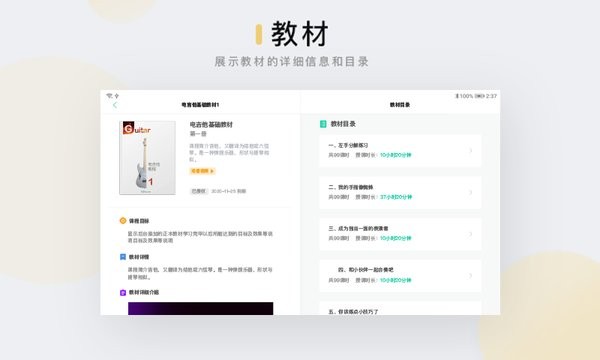Image resolution: width=600 pixels, height=360 pixels.
Task: Select the 2020-11-25 expiry date text
Action: tap(228, 191)
